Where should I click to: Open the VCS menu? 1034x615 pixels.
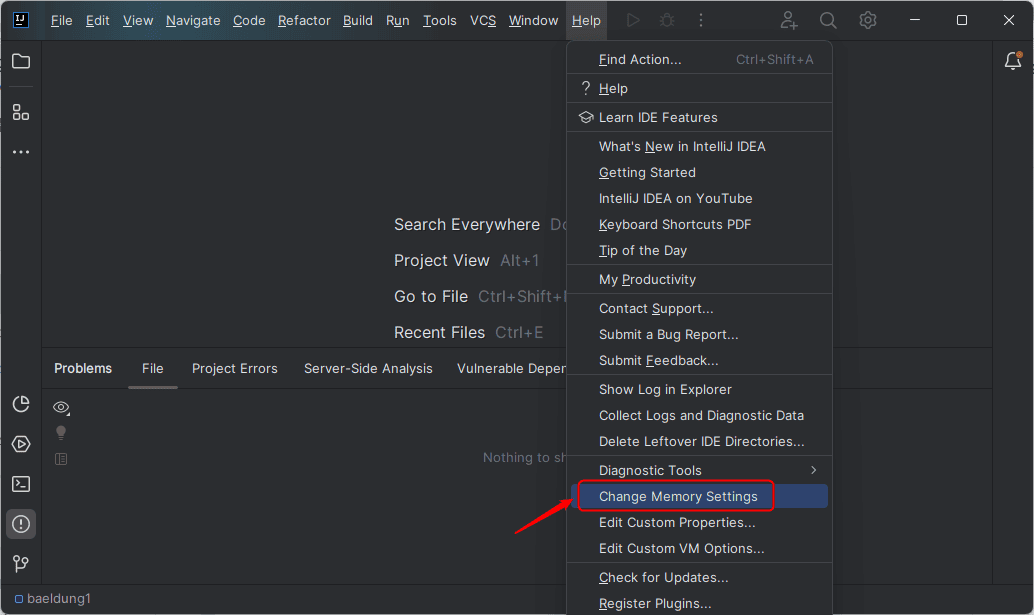coord(483,20)
